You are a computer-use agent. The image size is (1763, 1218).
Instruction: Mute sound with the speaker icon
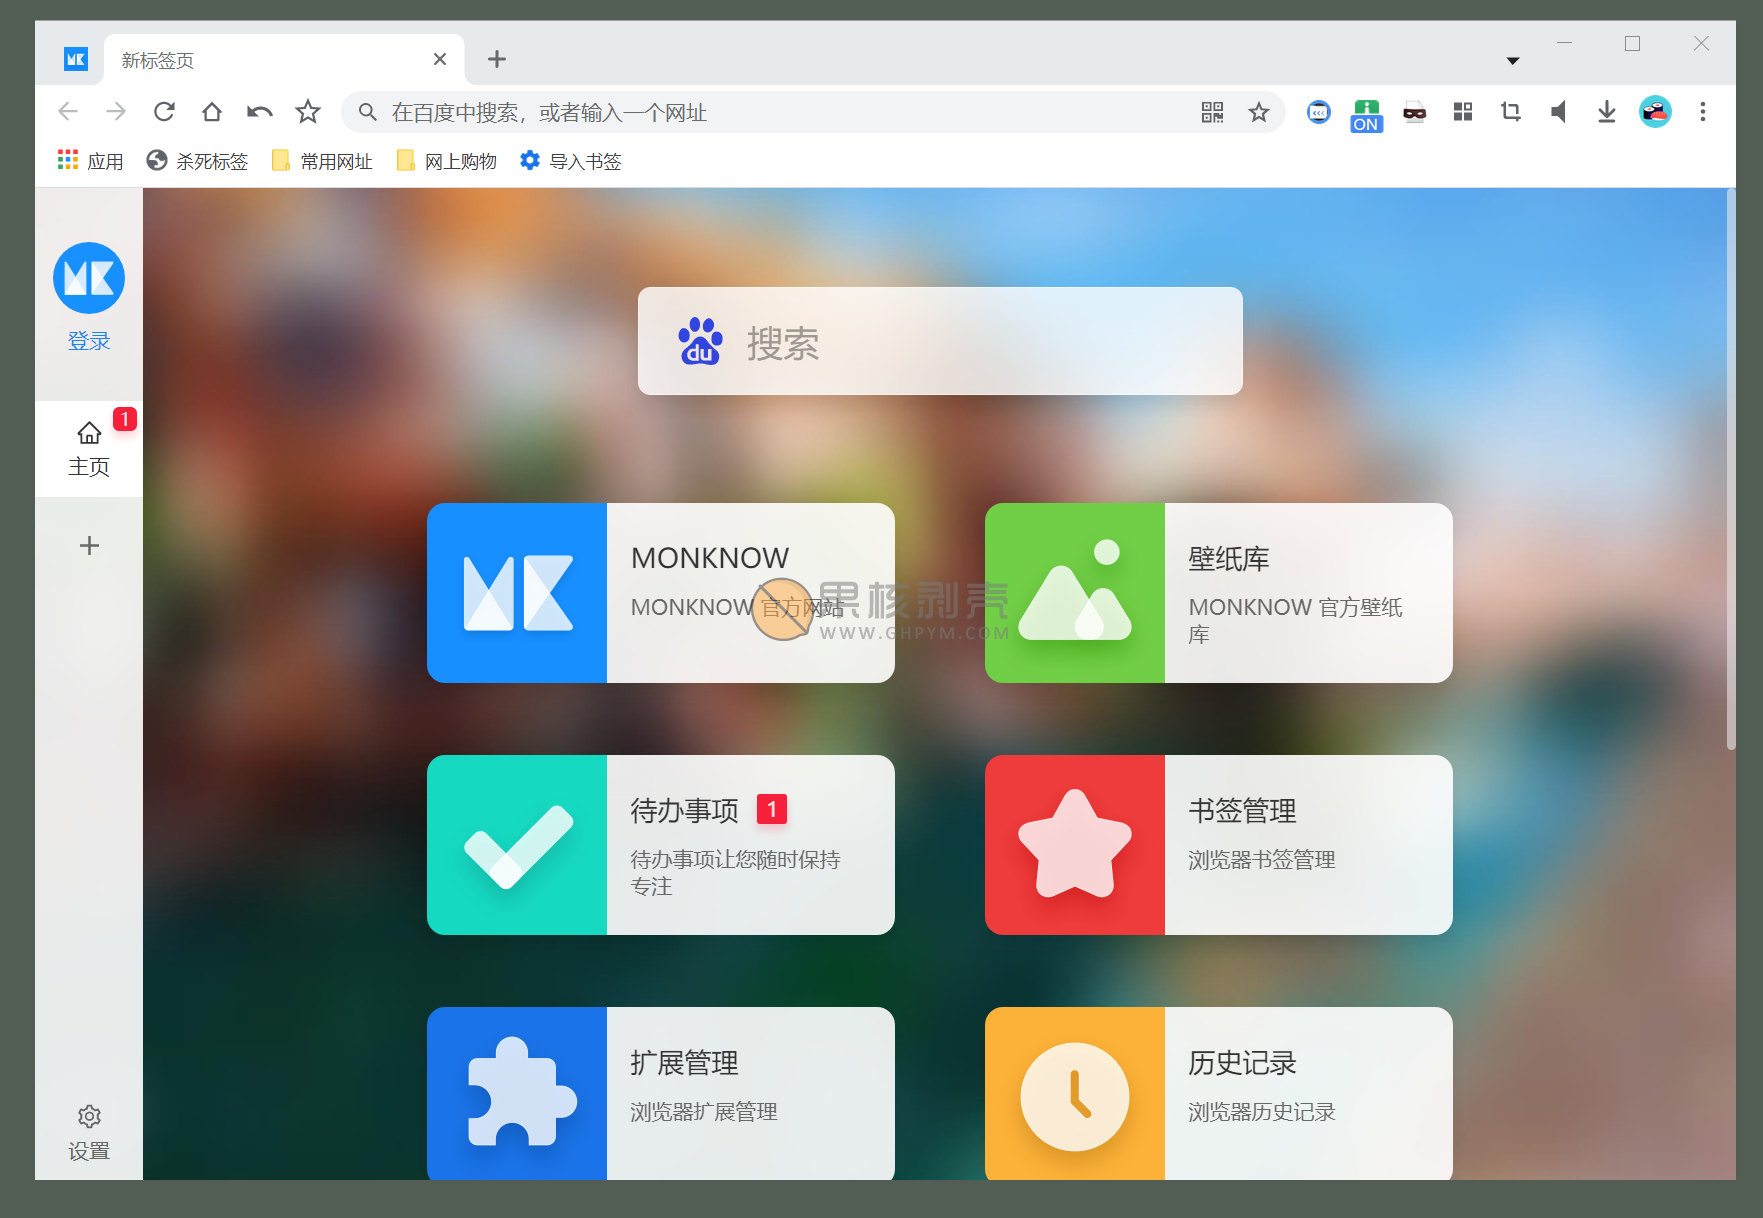[1558, 112]
